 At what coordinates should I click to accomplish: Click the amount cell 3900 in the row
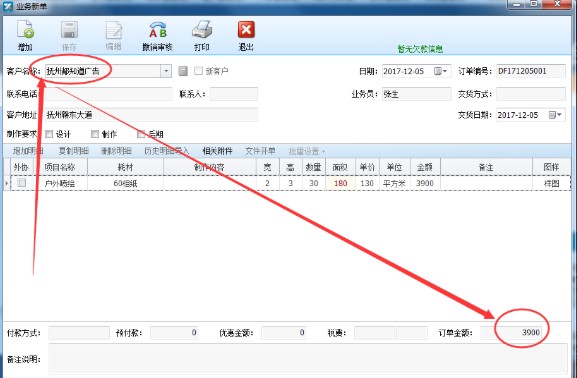coord(425,183)
